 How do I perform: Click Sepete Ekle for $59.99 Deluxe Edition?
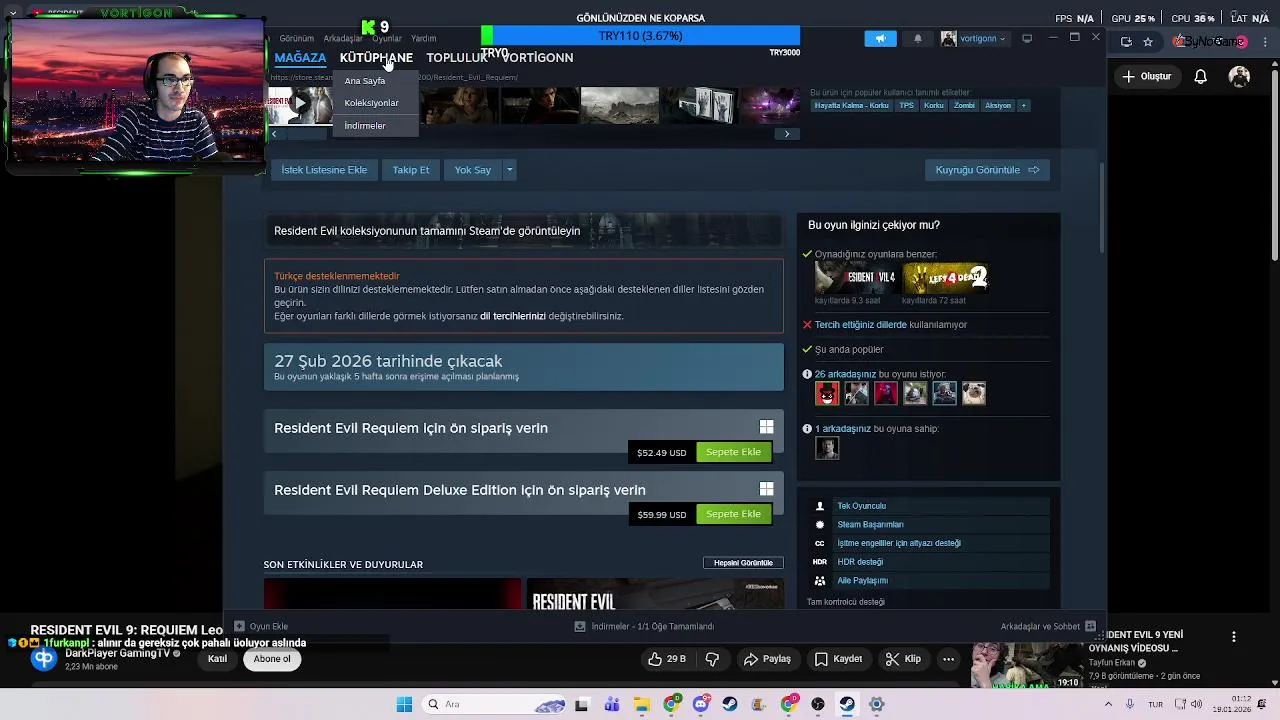[733, 514]
